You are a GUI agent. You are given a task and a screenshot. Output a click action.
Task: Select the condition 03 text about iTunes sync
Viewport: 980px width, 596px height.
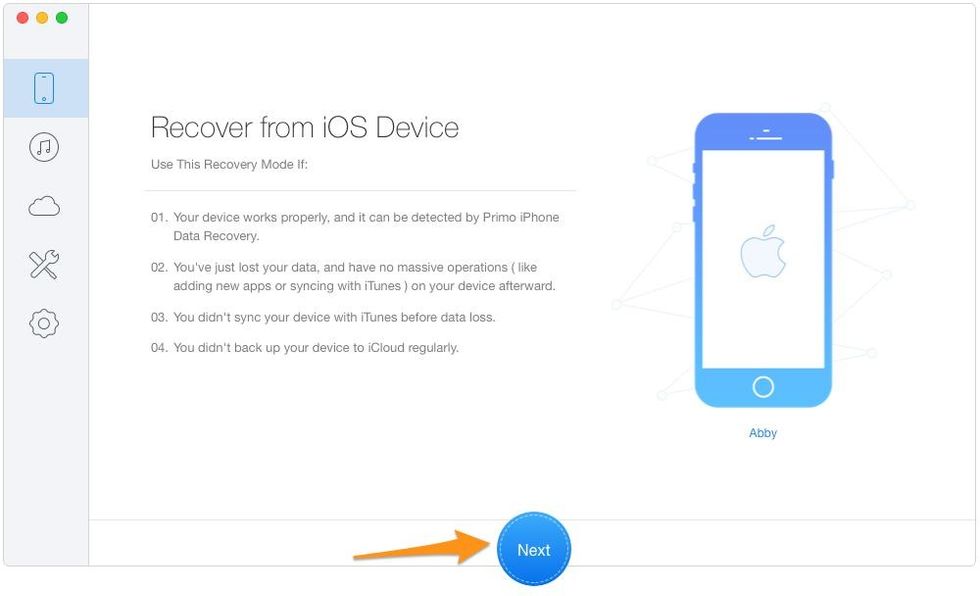point(323,317)
